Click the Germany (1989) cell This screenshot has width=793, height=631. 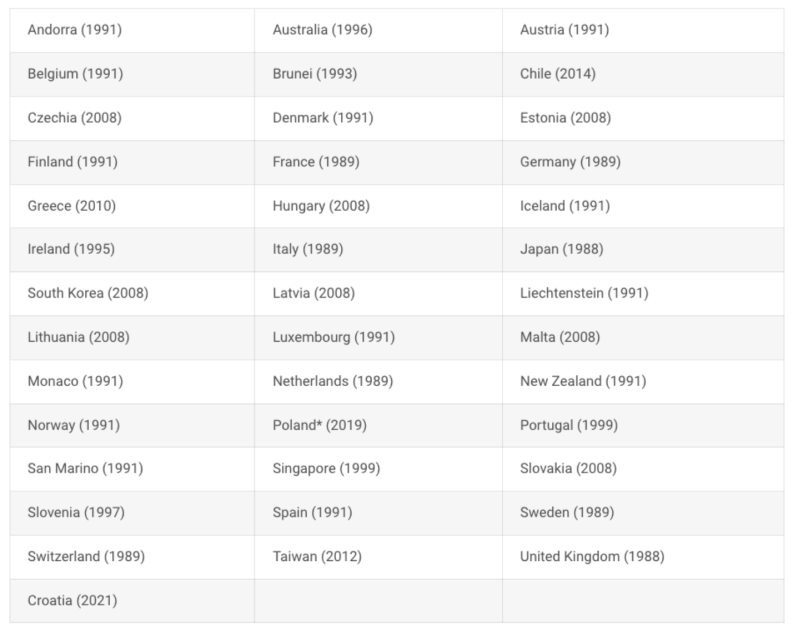pyautogui.click(x=570, y=162)
